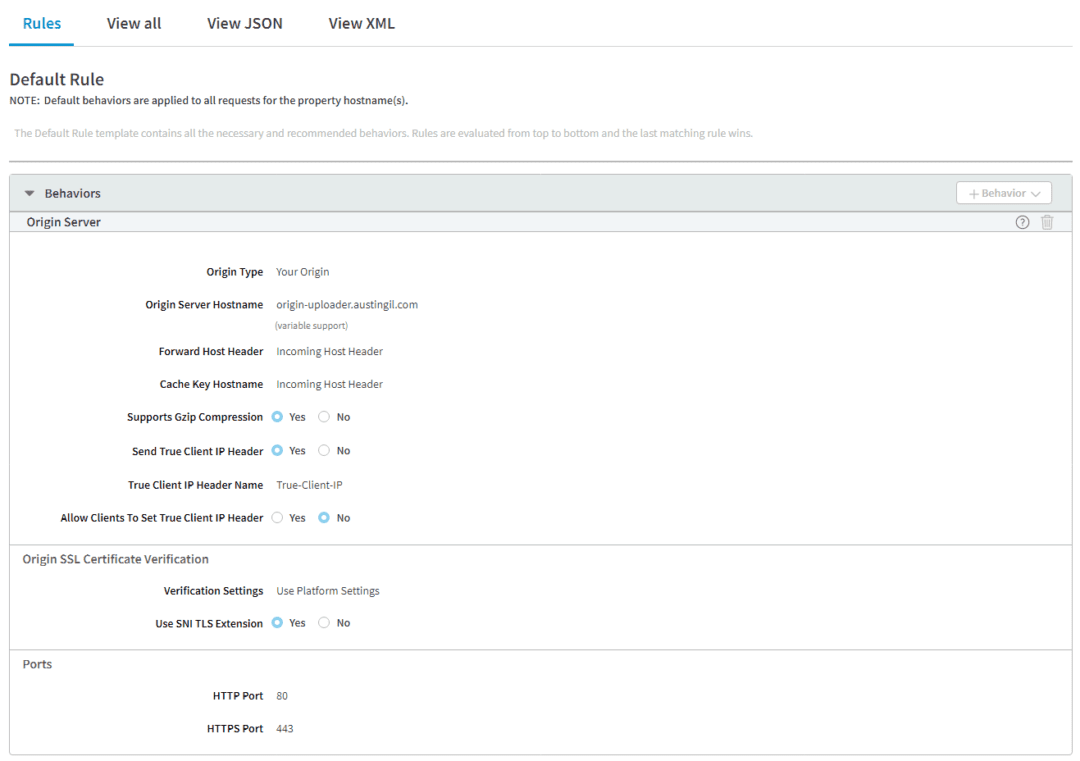Image resolution: width=1080 pixels, height=761 pixels.
Task: Switch to the View XML tab
Action: click(x=361, y=23)
